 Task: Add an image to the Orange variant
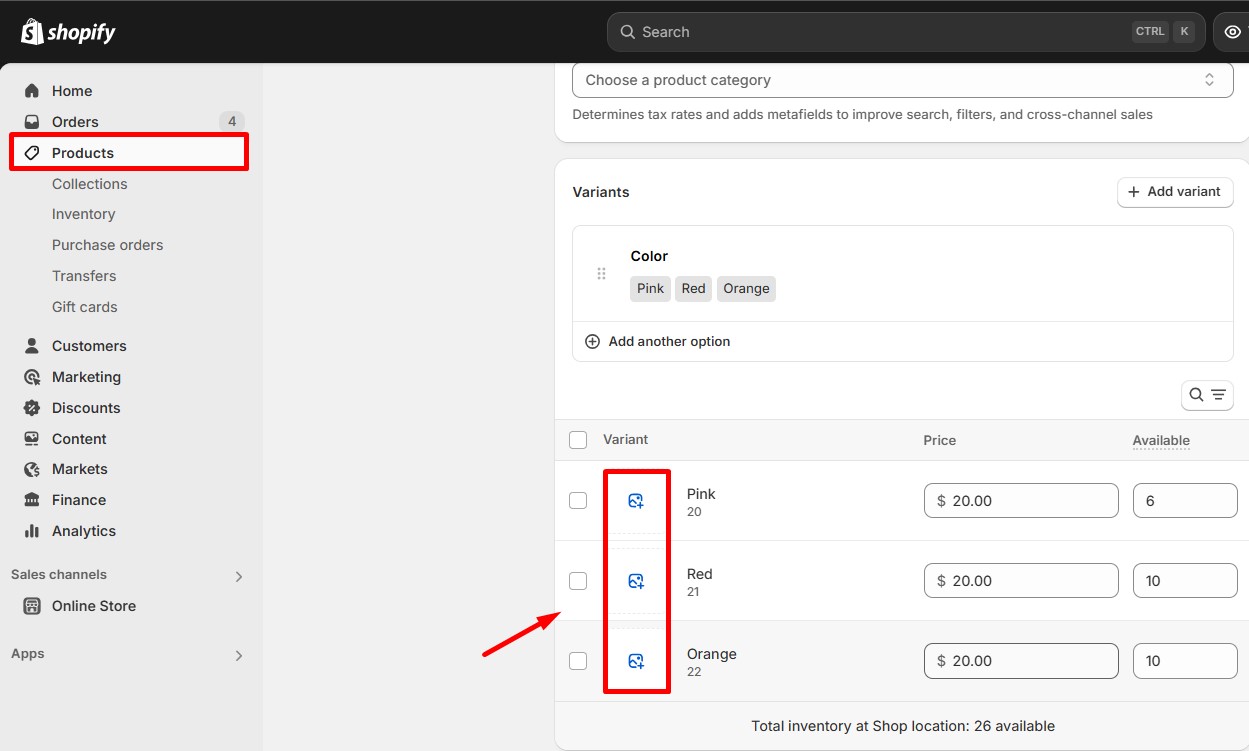point(637,660)
